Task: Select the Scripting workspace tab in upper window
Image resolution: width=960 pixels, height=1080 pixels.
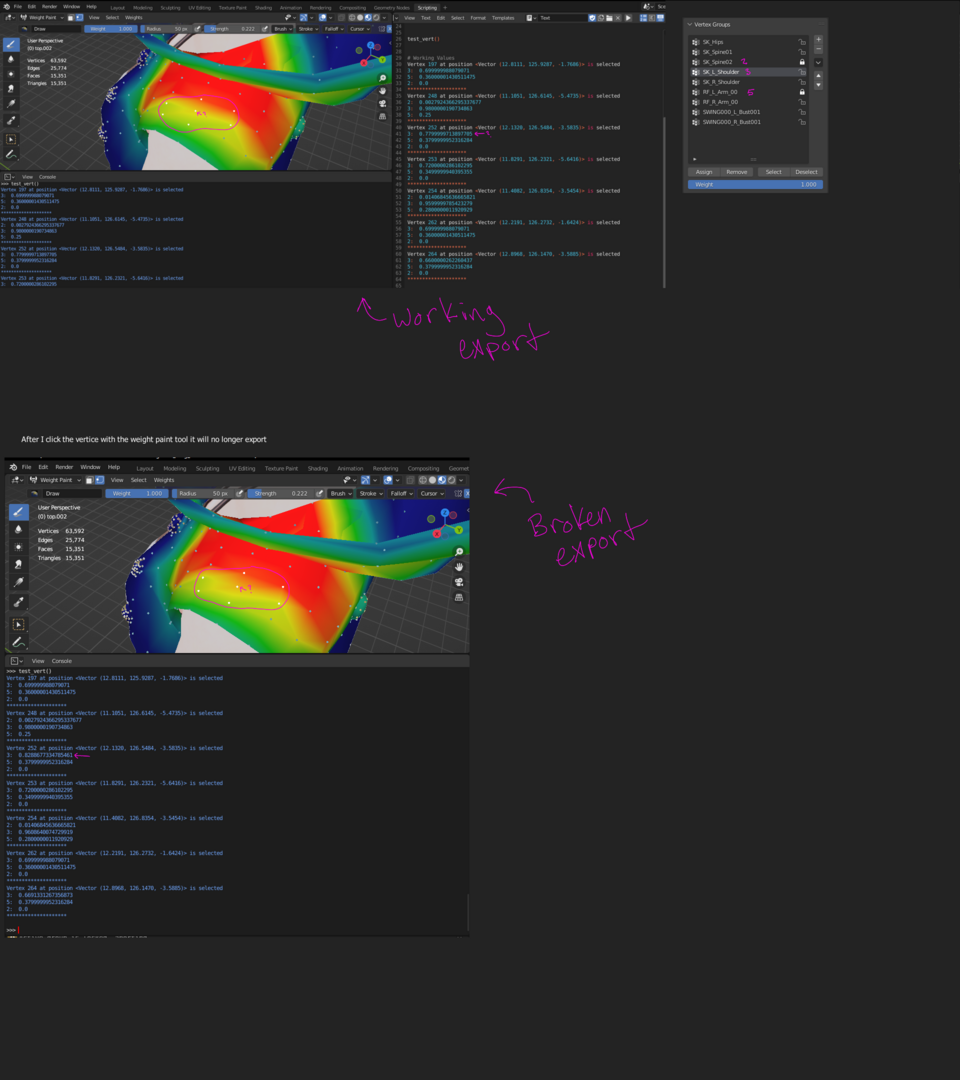Action: tap(427, 8)
